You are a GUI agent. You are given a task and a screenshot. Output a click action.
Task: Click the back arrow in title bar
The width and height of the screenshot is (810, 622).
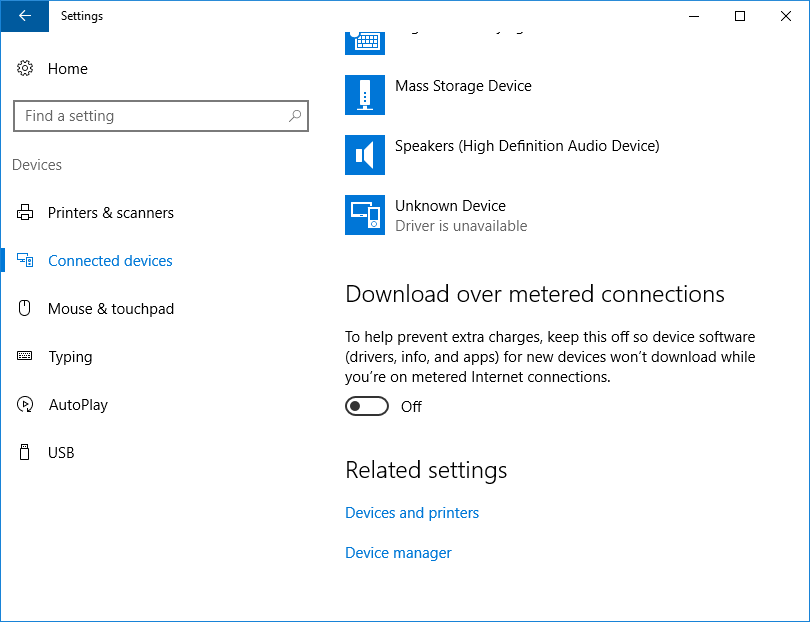(25, 16)
